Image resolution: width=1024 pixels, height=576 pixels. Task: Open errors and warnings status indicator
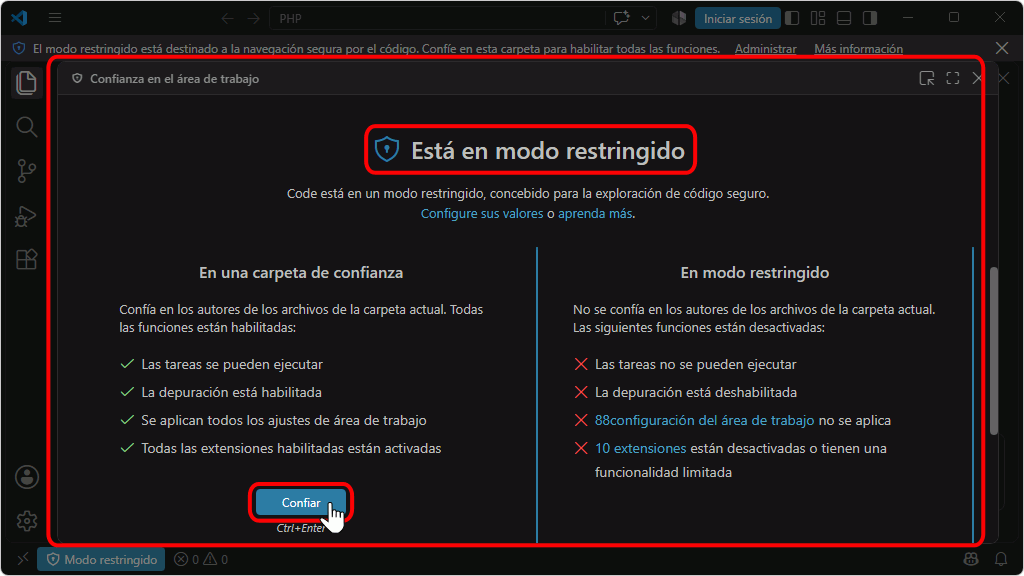point(201,560)
